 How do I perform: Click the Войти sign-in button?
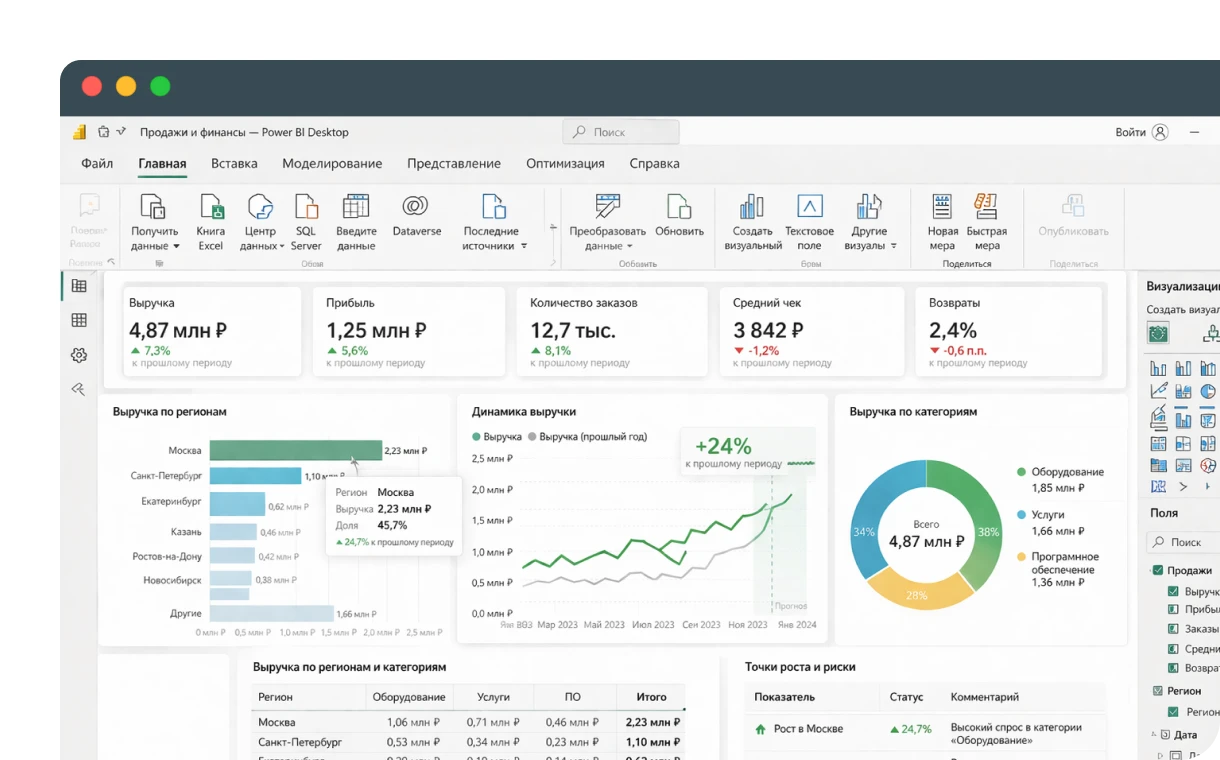(1141, 132)
